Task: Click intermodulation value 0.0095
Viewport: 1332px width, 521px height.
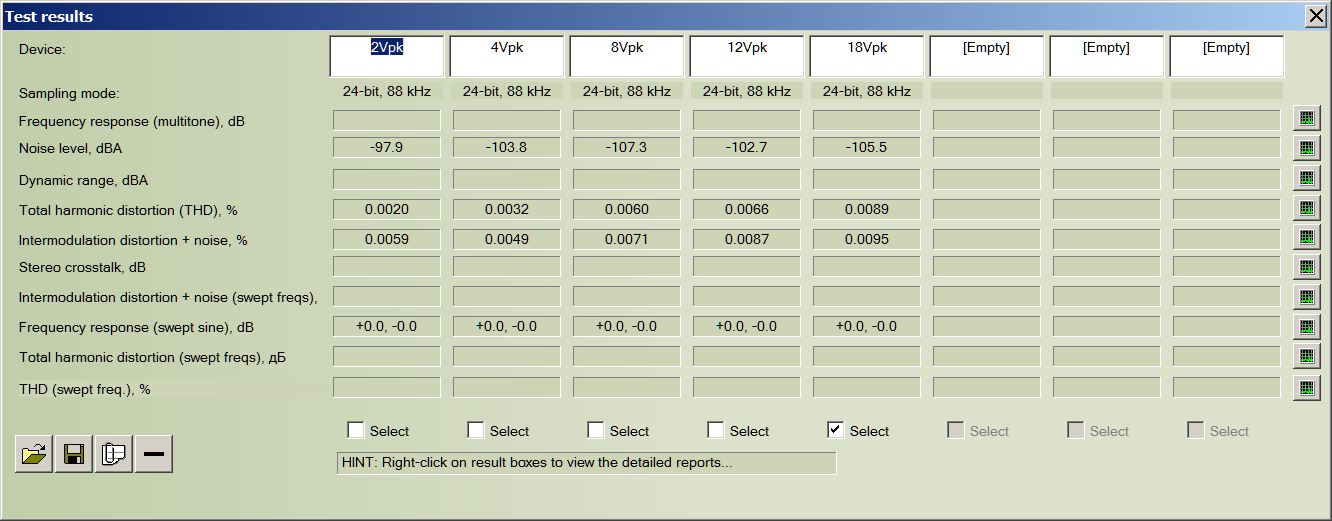Action: click(867, 240)
